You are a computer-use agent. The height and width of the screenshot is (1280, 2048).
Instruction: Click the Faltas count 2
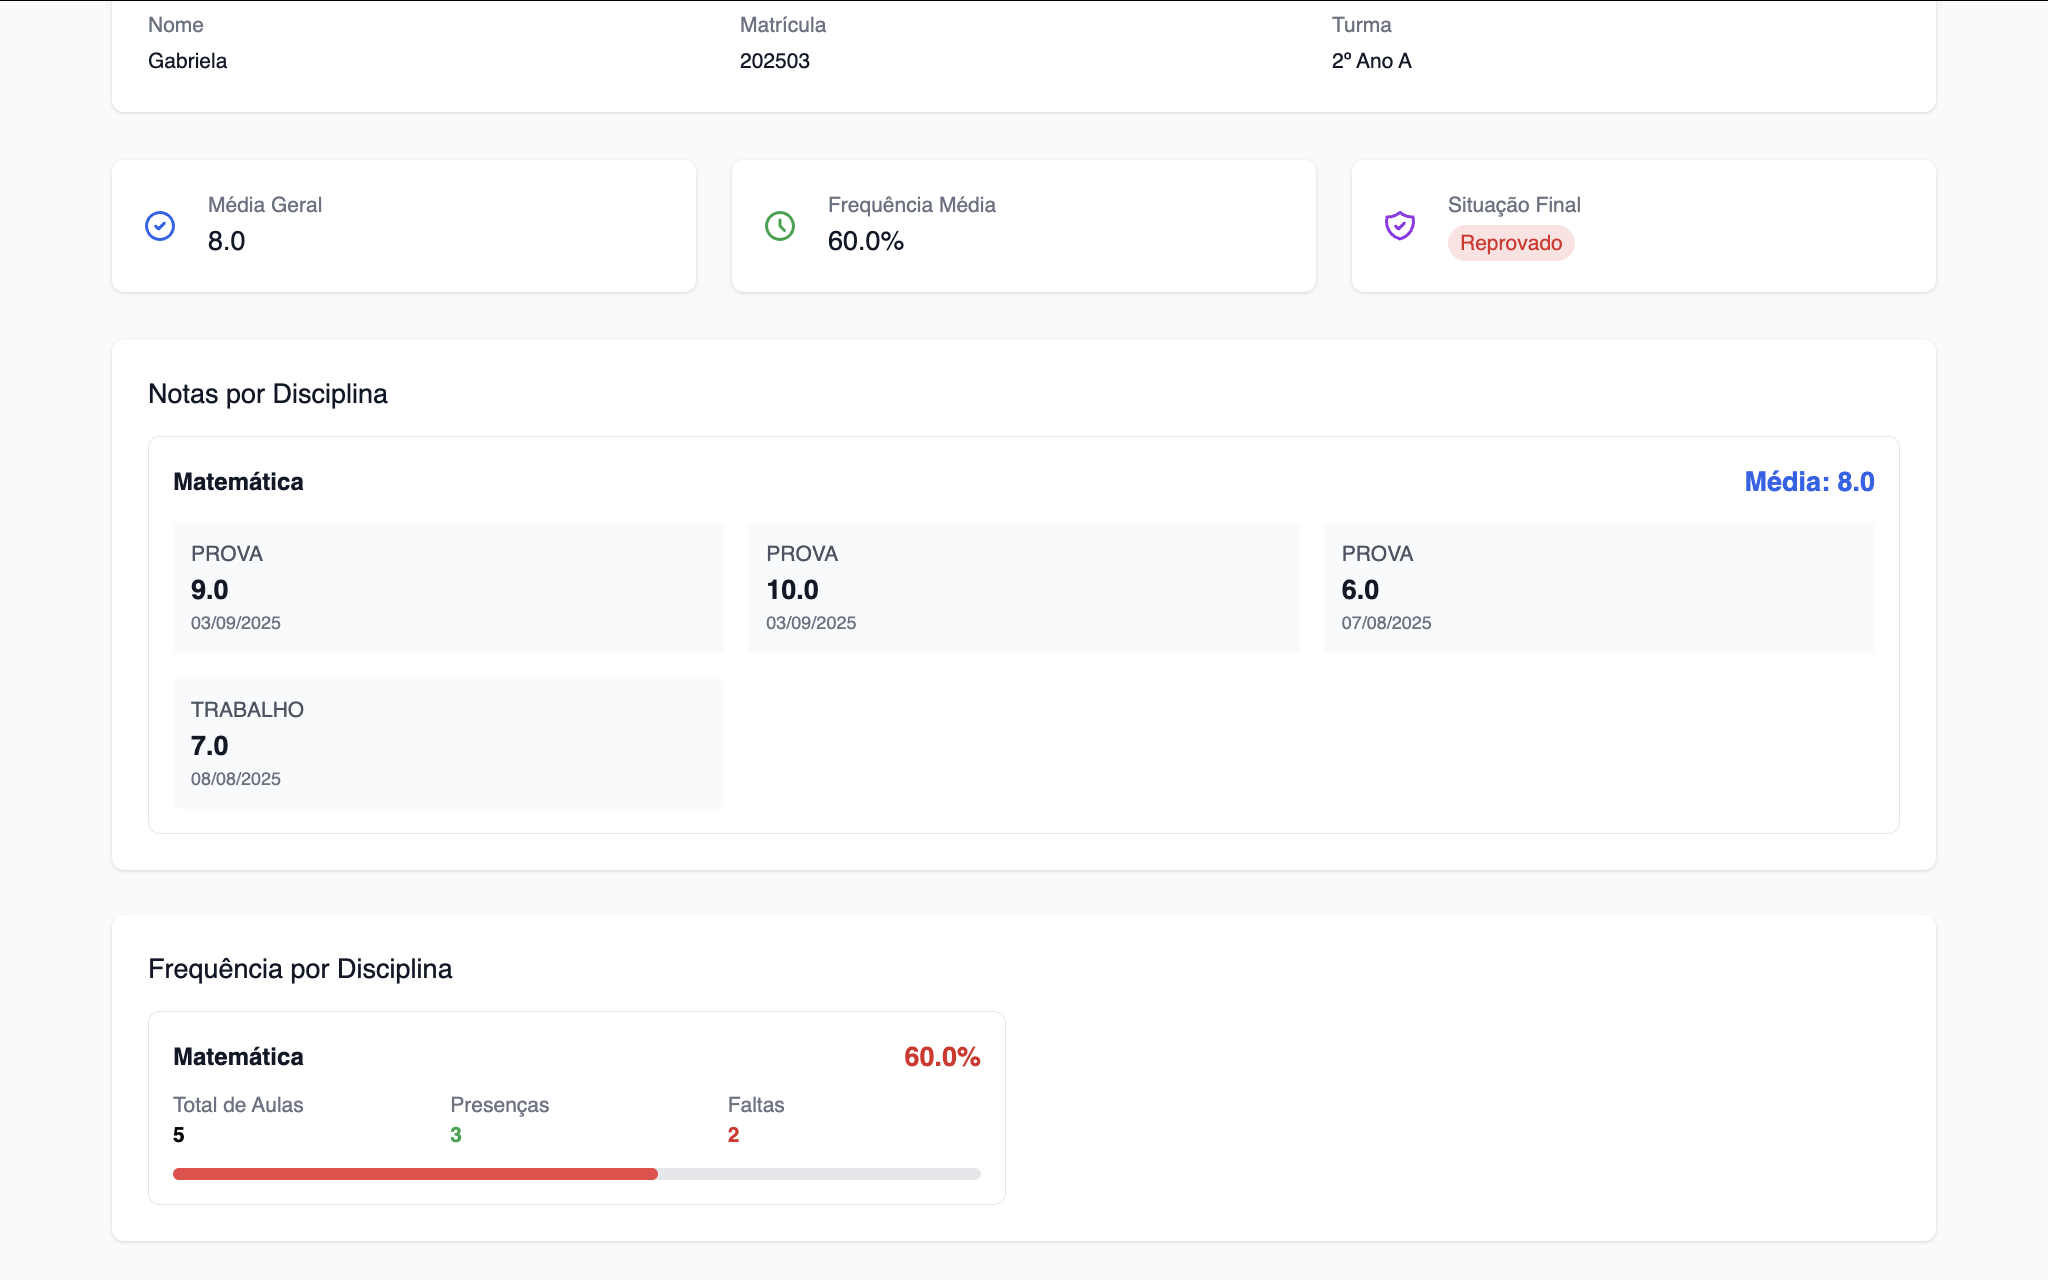coord(733,1135)
